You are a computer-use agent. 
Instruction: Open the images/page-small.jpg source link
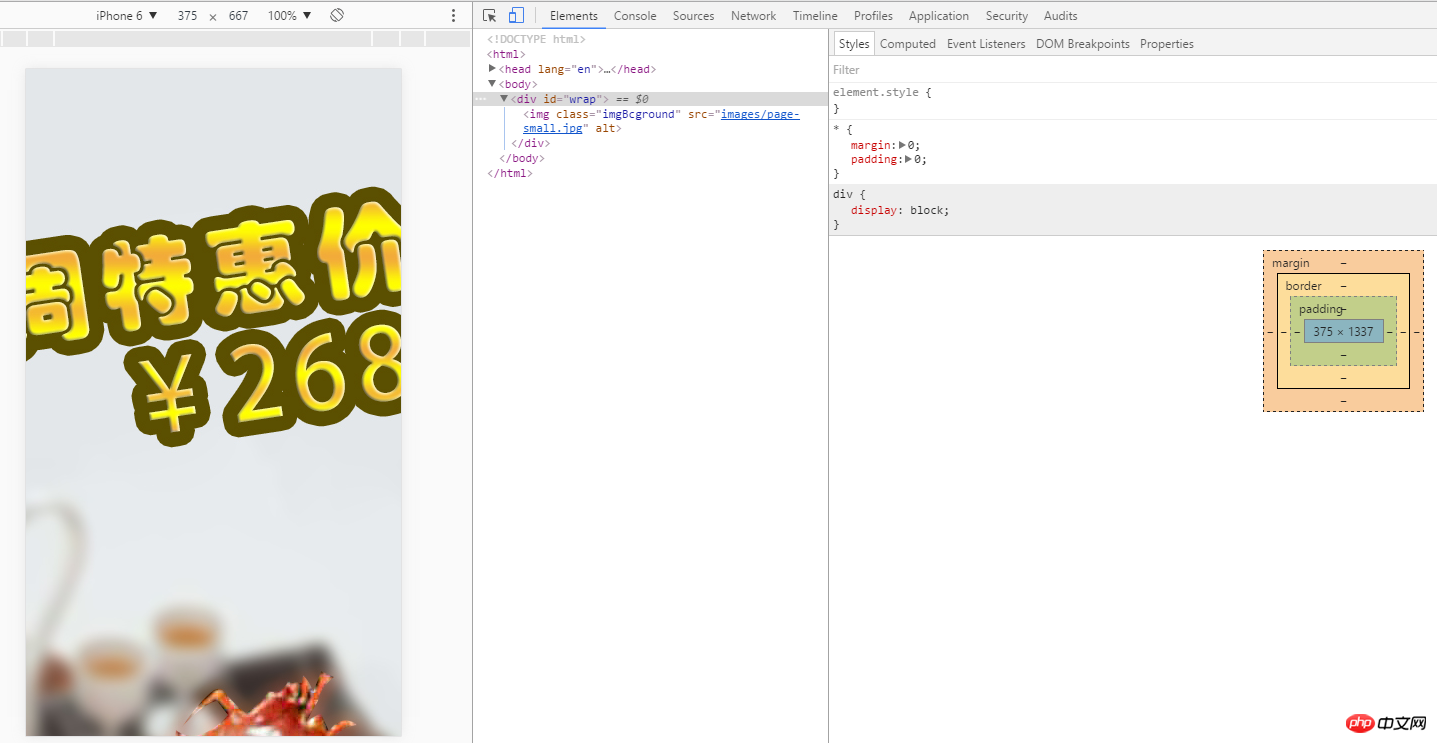(x=661, y=121)
